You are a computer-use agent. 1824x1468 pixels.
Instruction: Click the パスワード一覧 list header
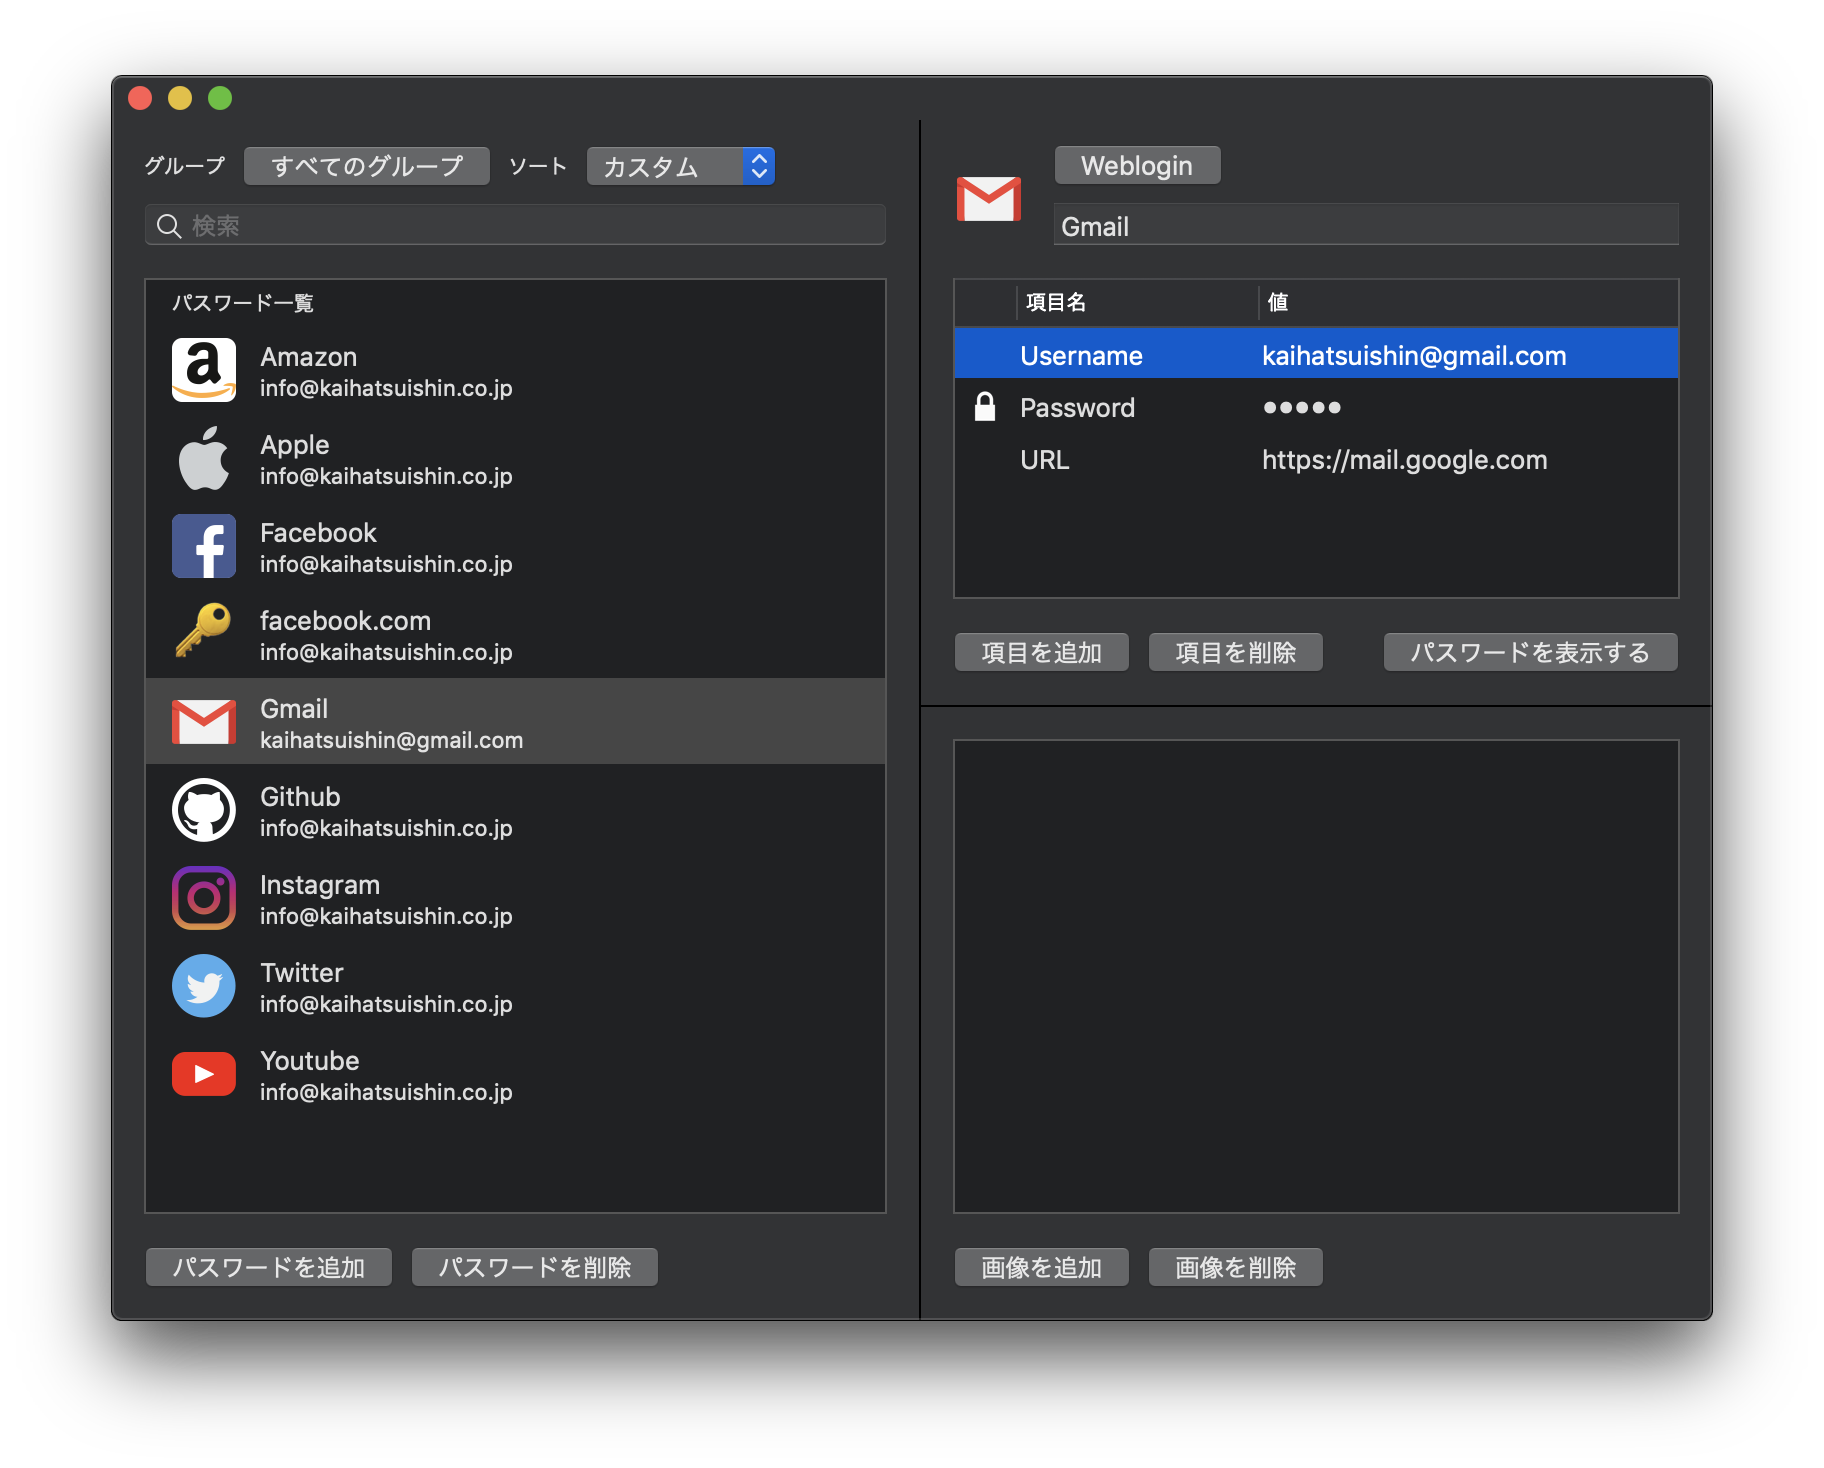click(243, 303)
